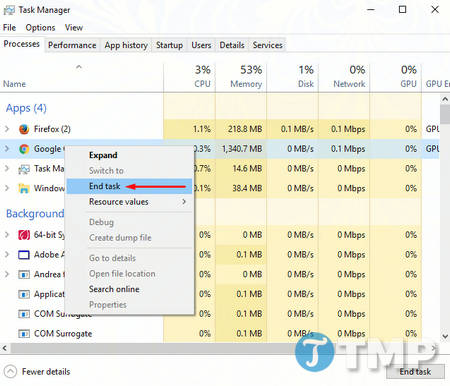Click Firefox CPU value 1.1%
The image size is (450, 386).
202,129
